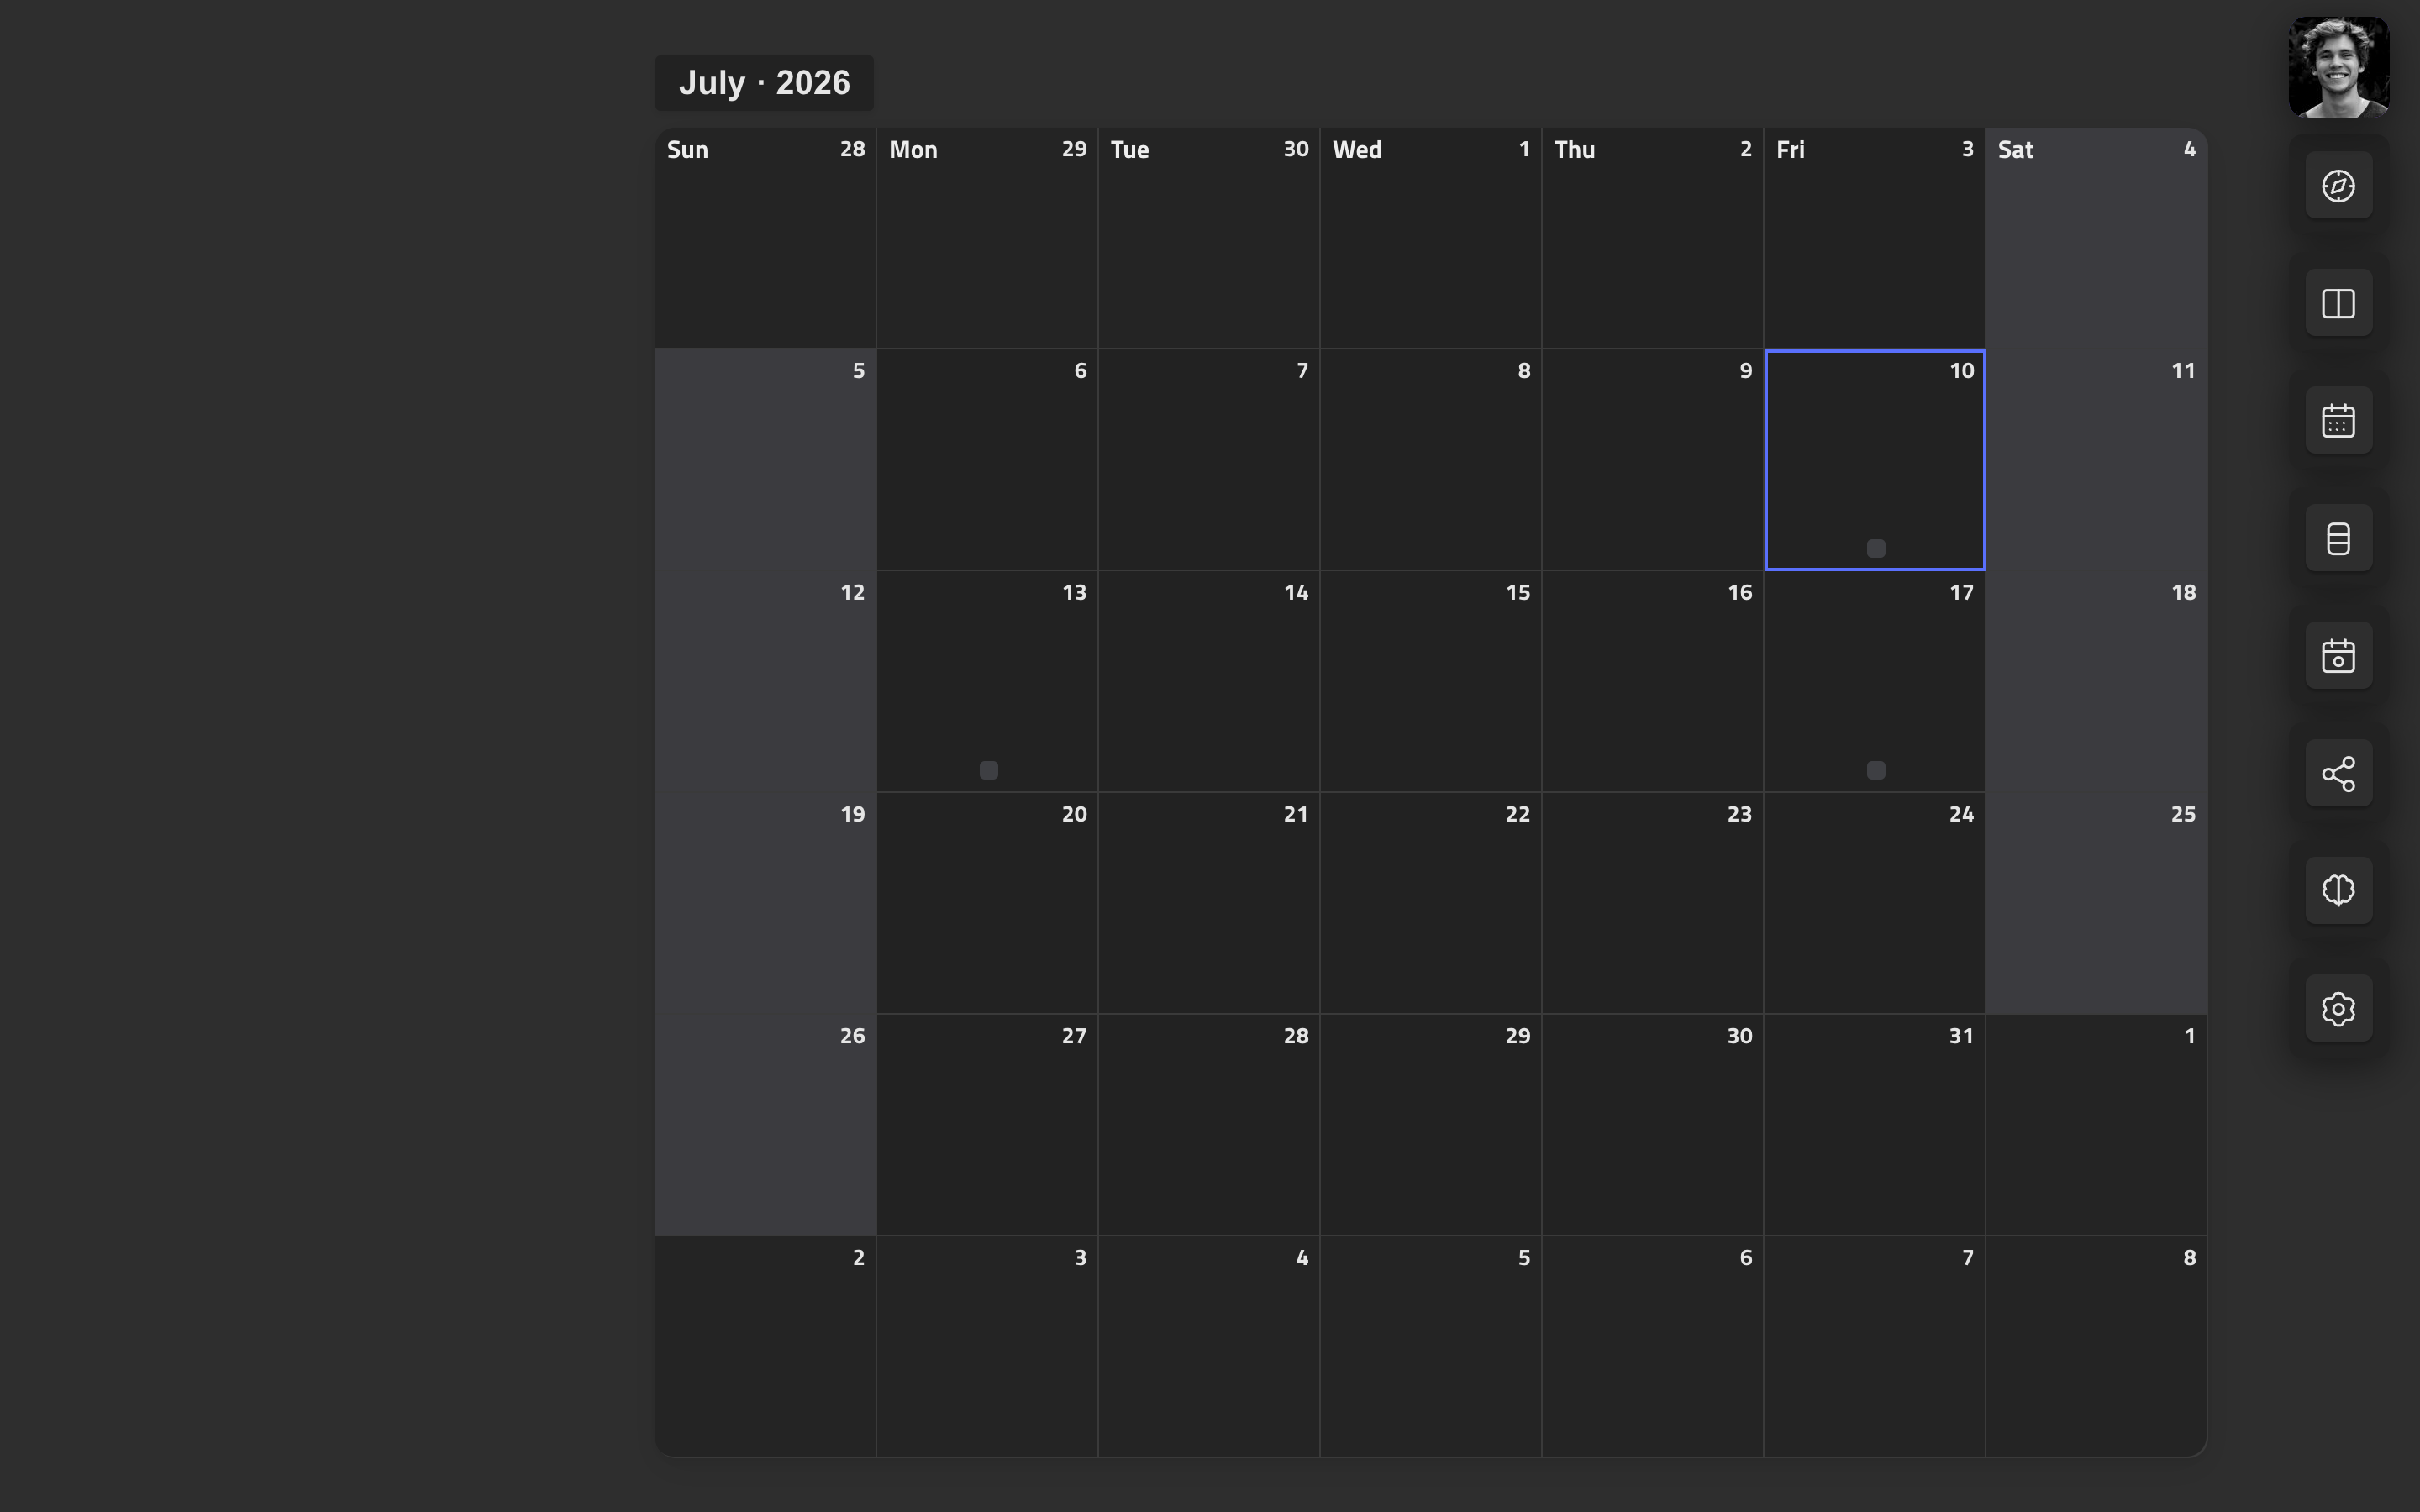Select Tuesday June 30 cell
Image resolution: width=2420 pixels, height=1512 pixels.
pos(1209,238)
